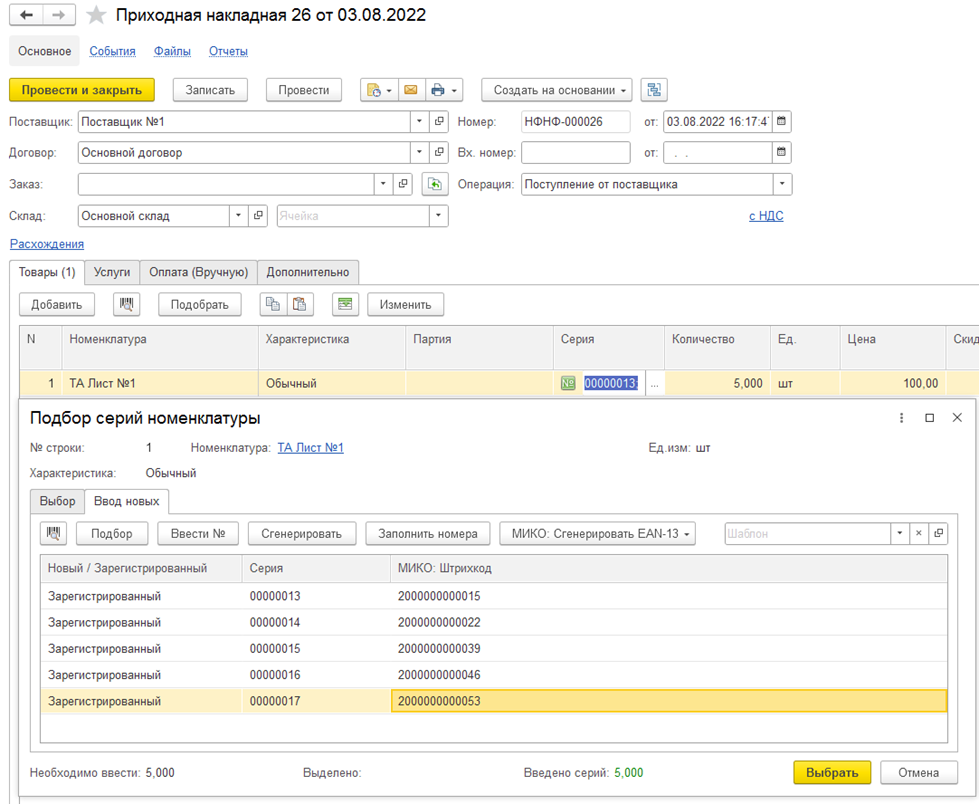Click into the Вх. номер input field

tap(576, 152)
